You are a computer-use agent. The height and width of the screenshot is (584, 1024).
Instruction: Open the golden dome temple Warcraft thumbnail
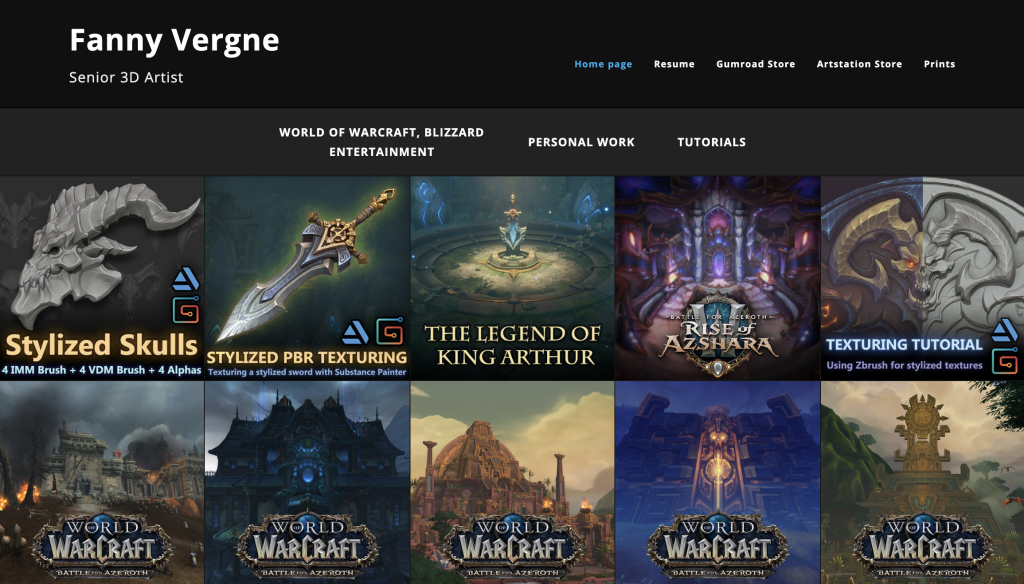coord(512,483)
